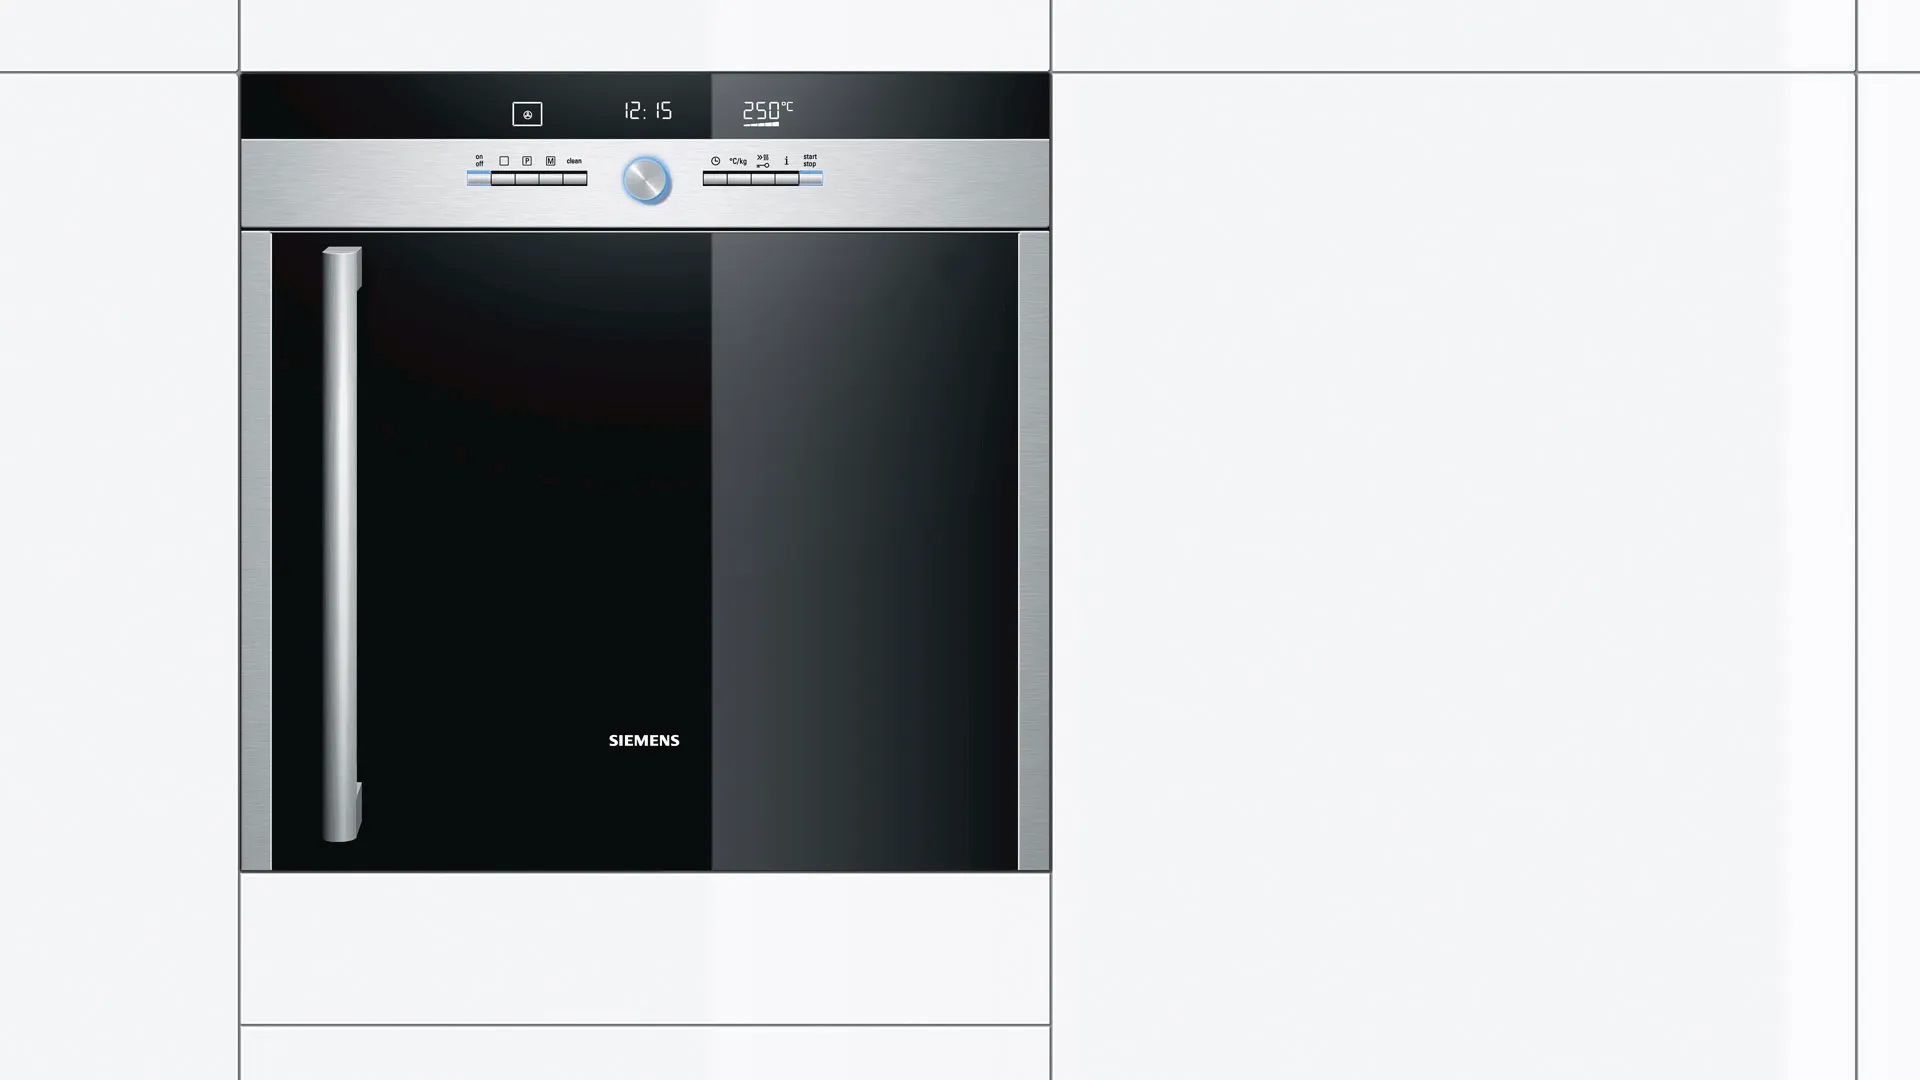The width and height of the screenshot is (1920, 1080).
Task: Click the 12:15 clock display
Action: [x=648, y=111]
